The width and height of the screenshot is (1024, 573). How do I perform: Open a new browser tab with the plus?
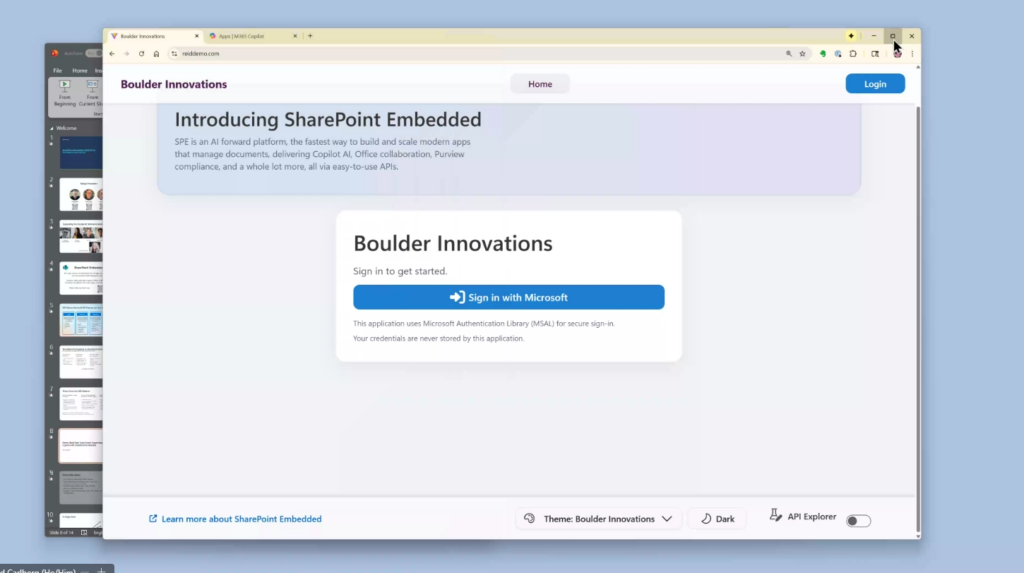point(310,36)
